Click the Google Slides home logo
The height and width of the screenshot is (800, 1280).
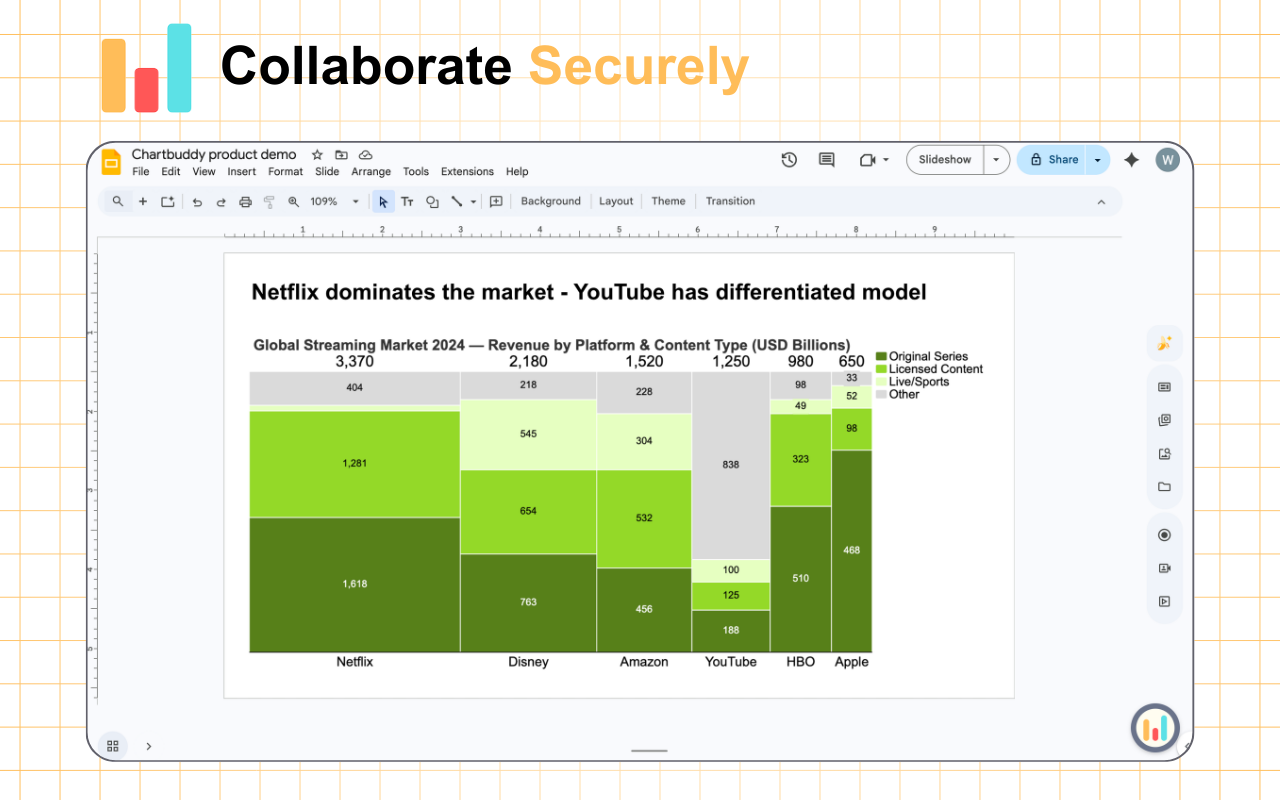pyautogui.click(x=111, y=161)
